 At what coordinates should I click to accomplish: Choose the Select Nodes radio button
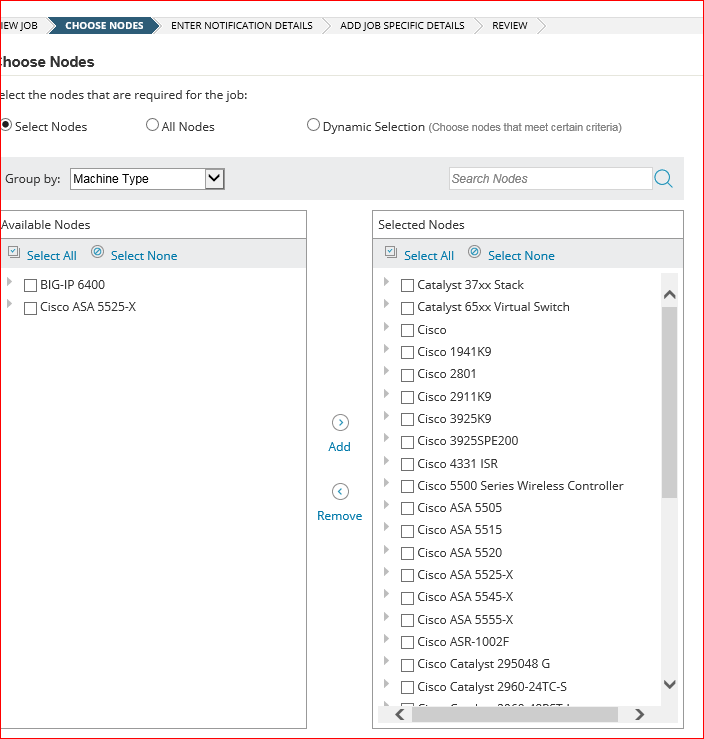[6, 125]
